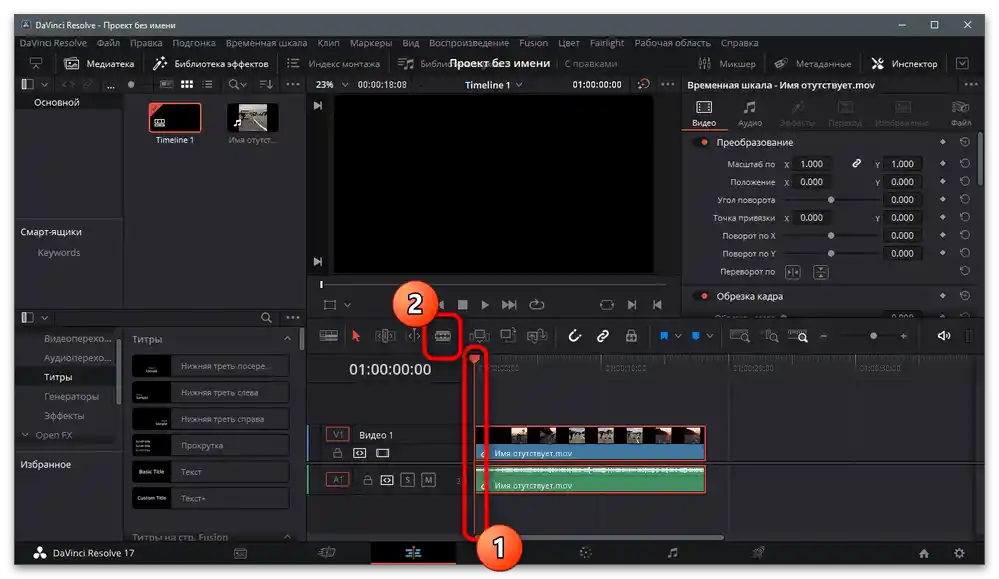Image resolution: width=999 pixels, height=579 pixels.
Task: Open the Media page icon in the bottom bar
Action: [x=240, y=553]
